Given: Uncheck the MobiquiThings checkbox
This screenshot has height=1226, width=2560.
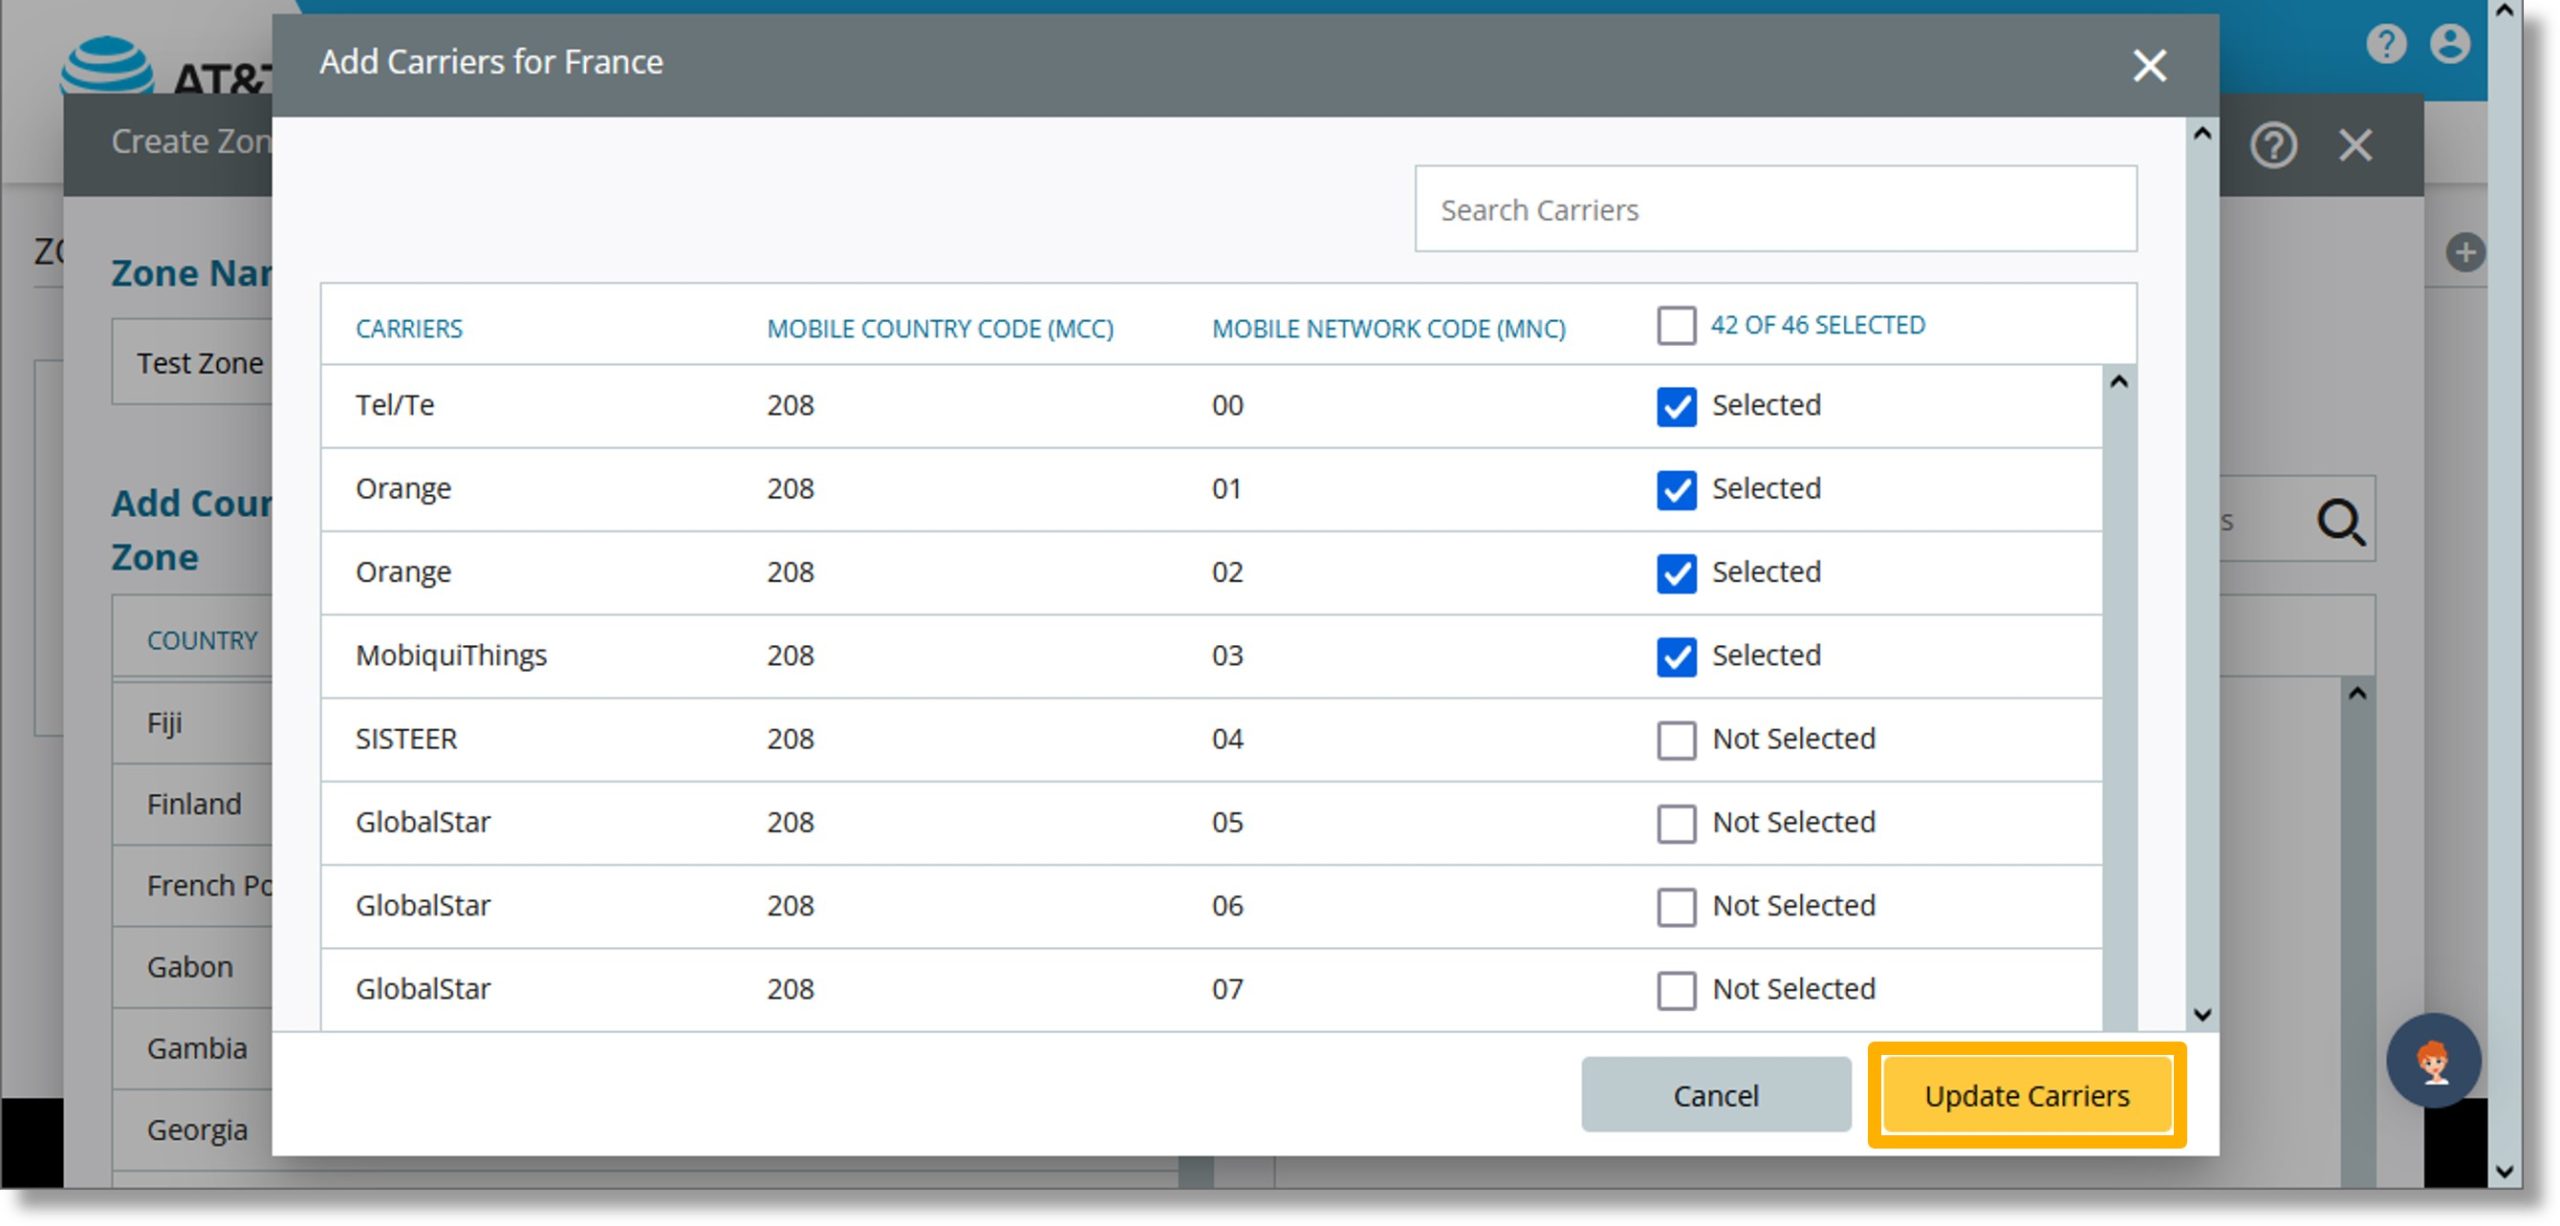Looking at the screenshot, I should [1676, 657].
